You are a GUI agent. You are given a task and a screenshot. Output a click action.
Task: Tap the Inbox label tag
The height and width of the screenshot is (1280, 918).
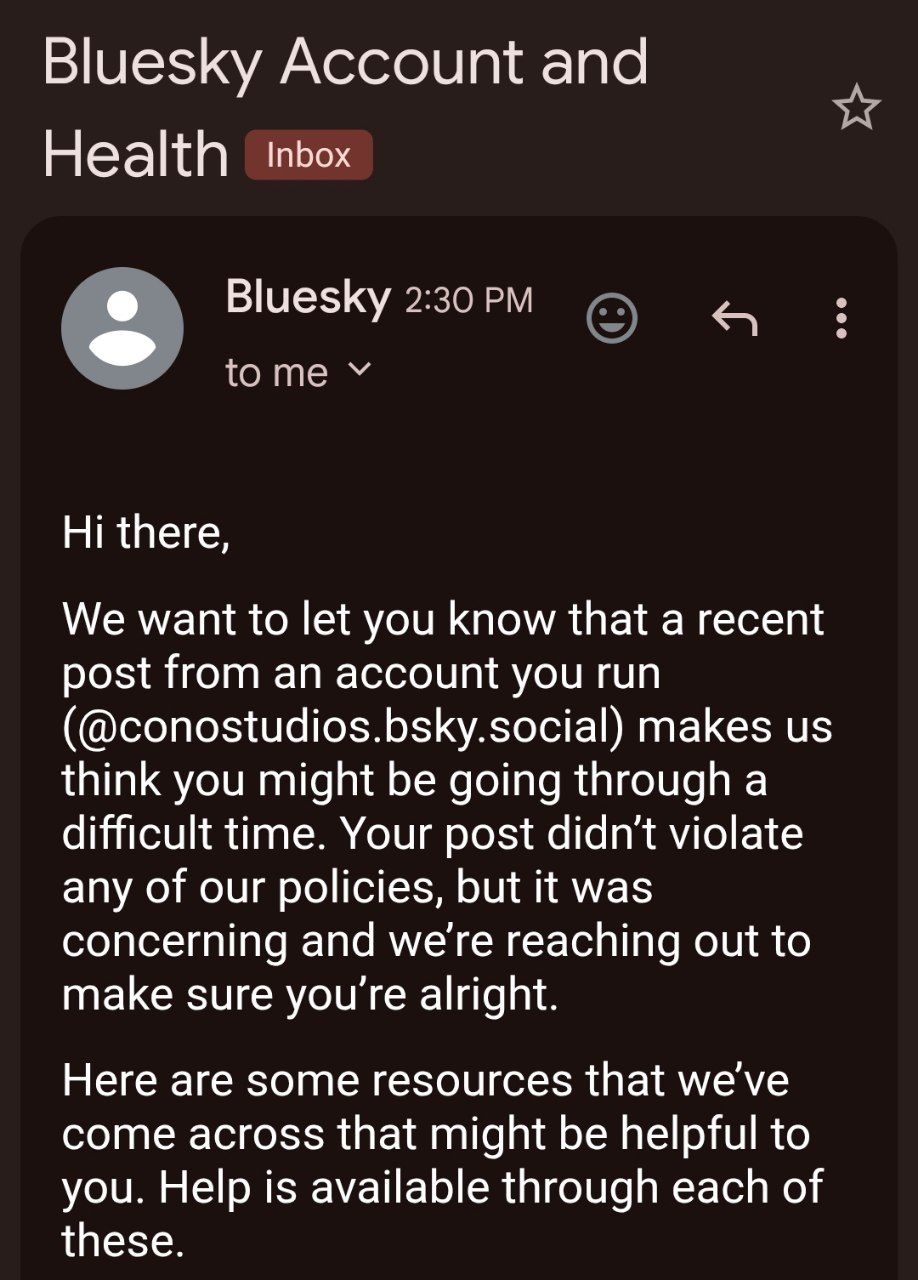click(308, 155)
